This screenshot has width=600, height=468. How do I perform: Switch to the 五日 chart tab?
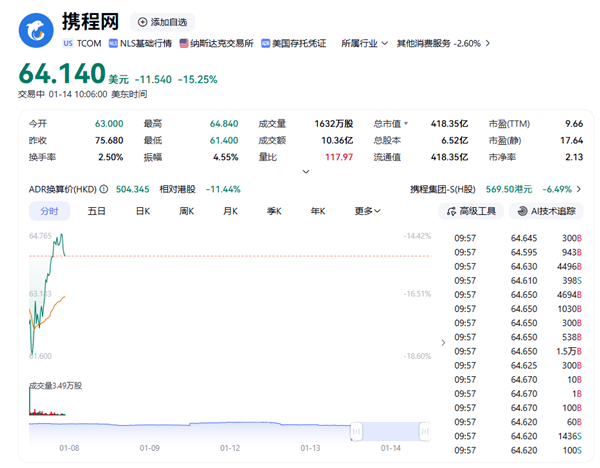tap(96, 211)
